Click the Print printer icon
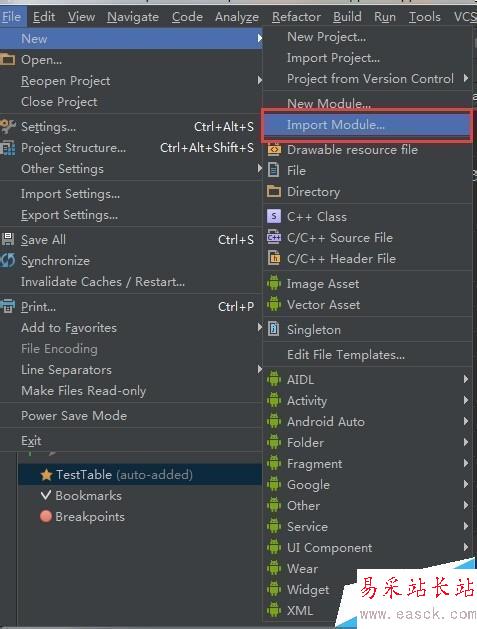The width and height of the screenshot is (477, 629). tap(8, 306)
